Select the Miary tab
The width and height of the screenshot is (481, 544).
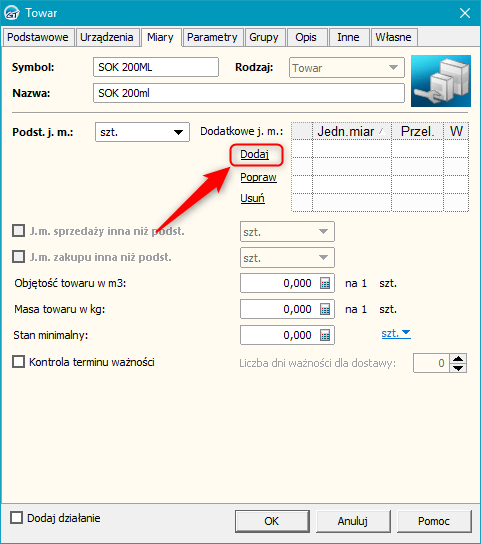tap(160, 37)
